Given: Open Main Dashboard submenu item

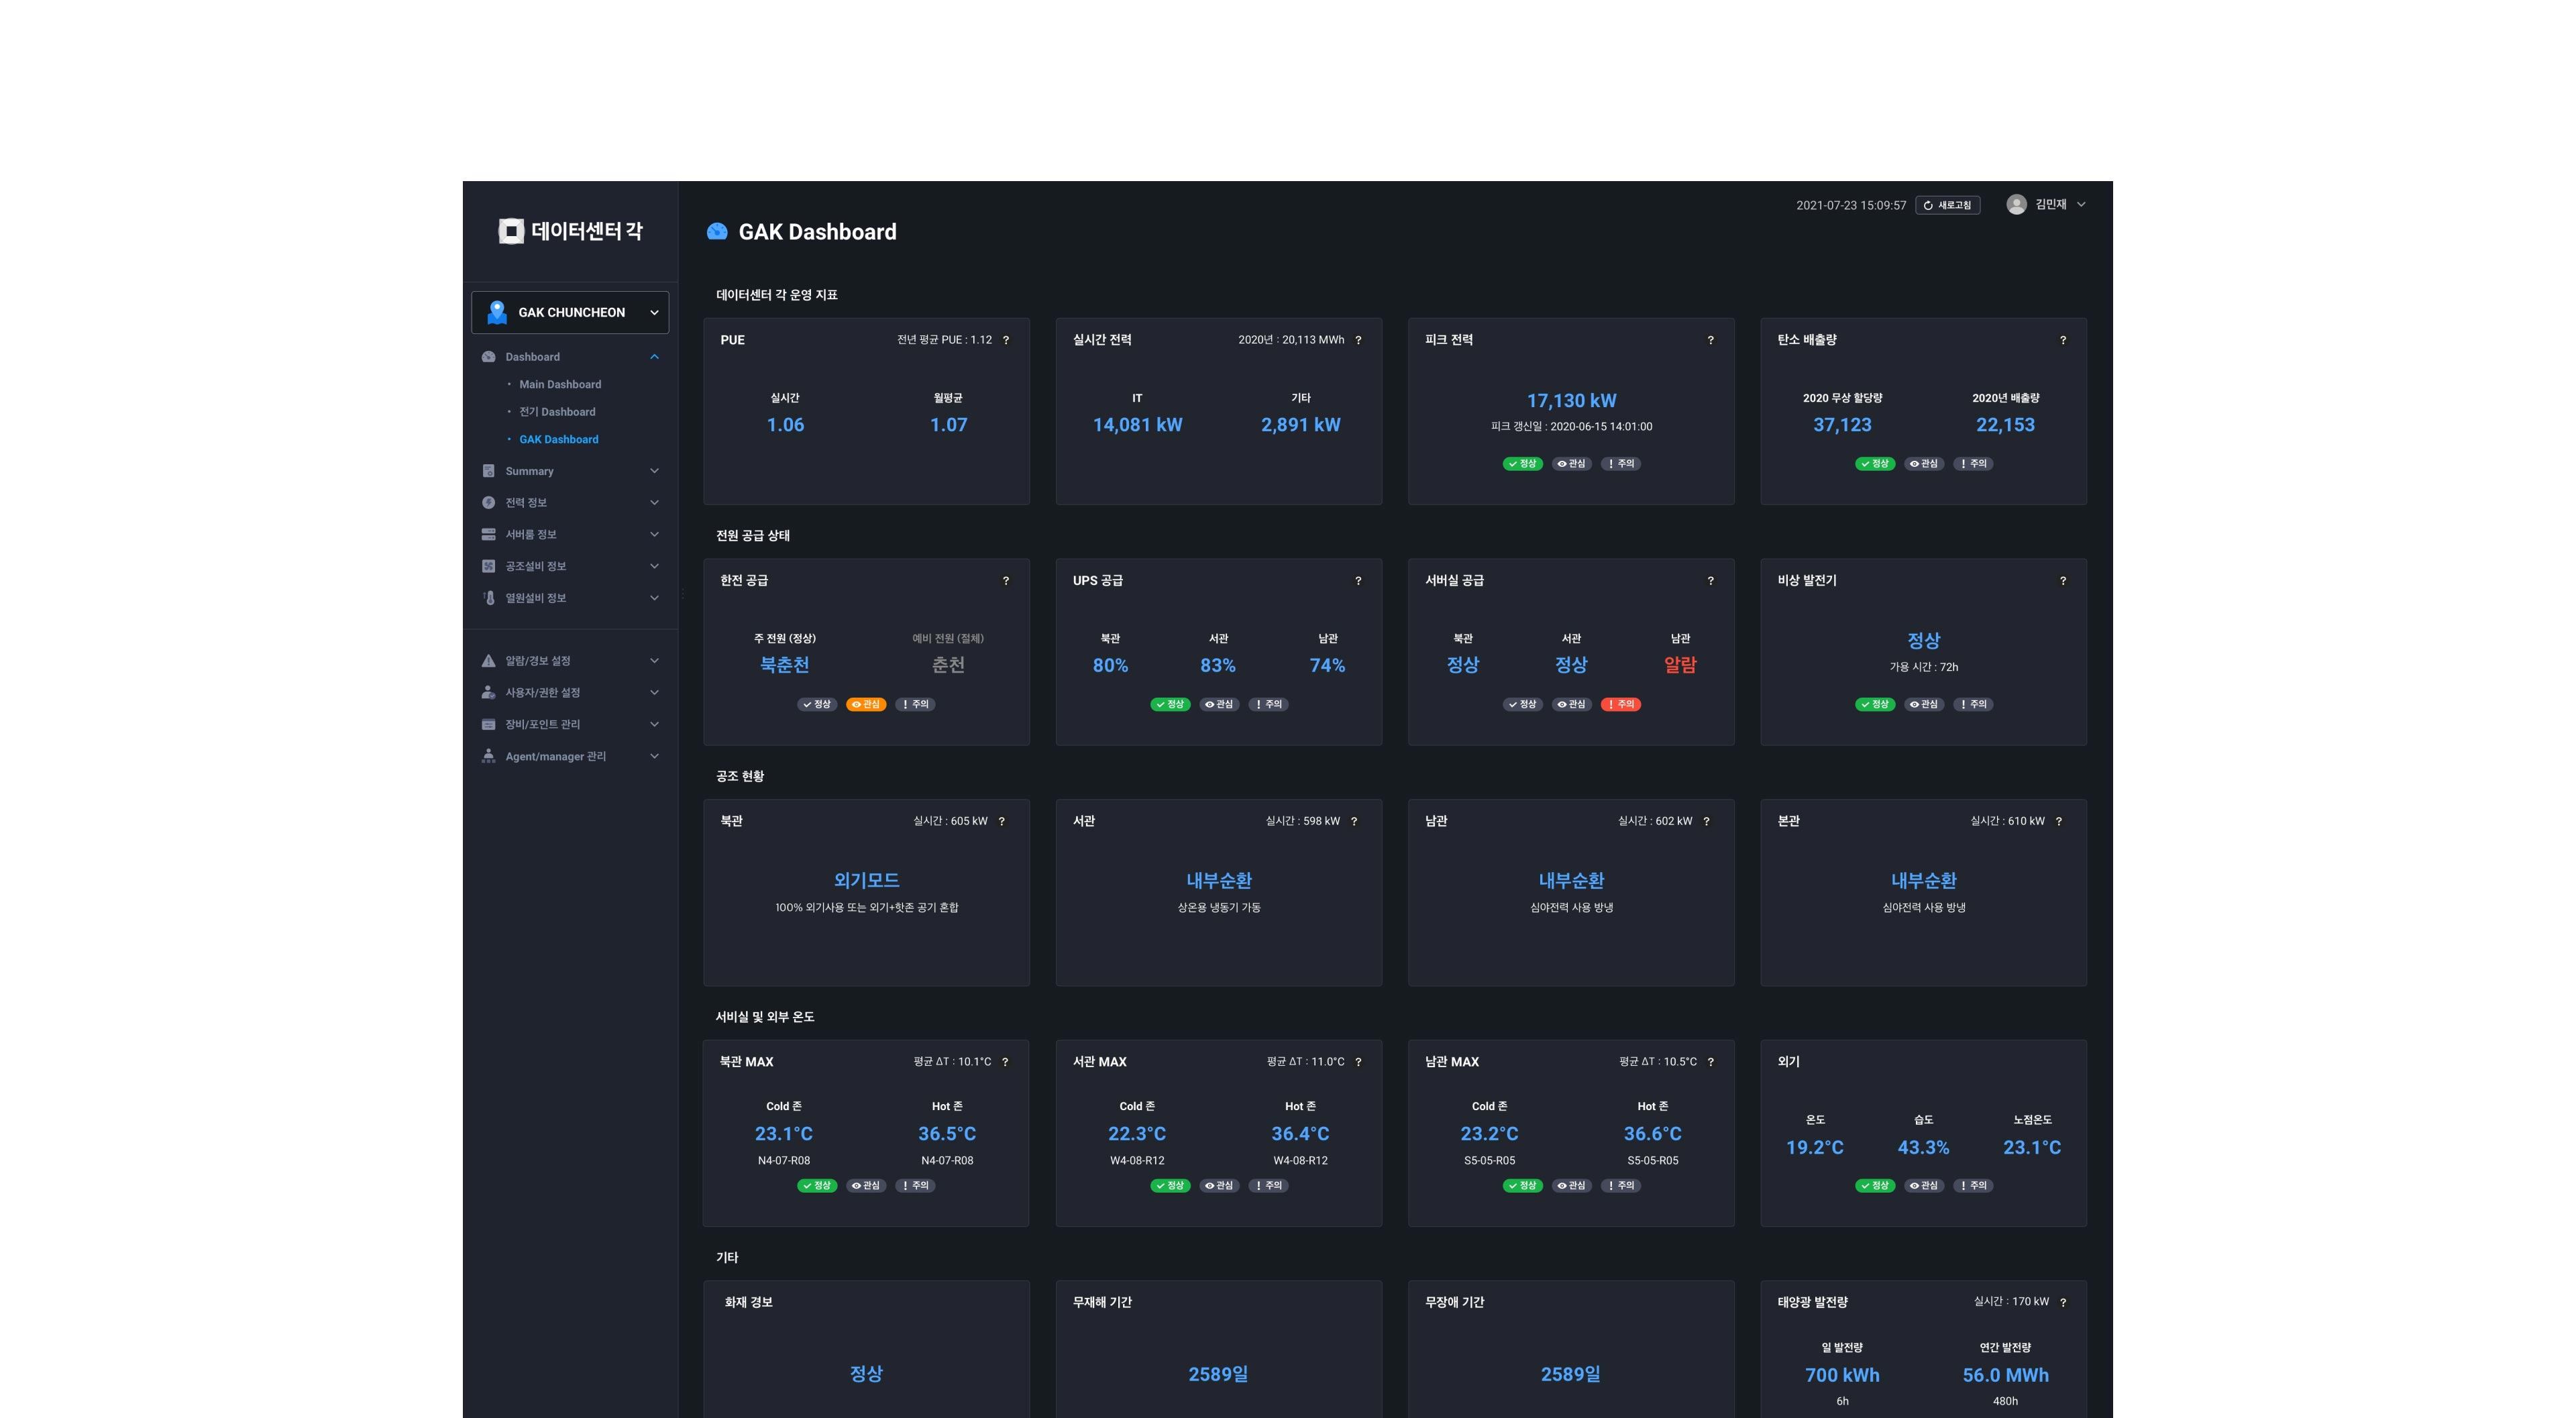Looking at the screenshot, I should 560,385.
